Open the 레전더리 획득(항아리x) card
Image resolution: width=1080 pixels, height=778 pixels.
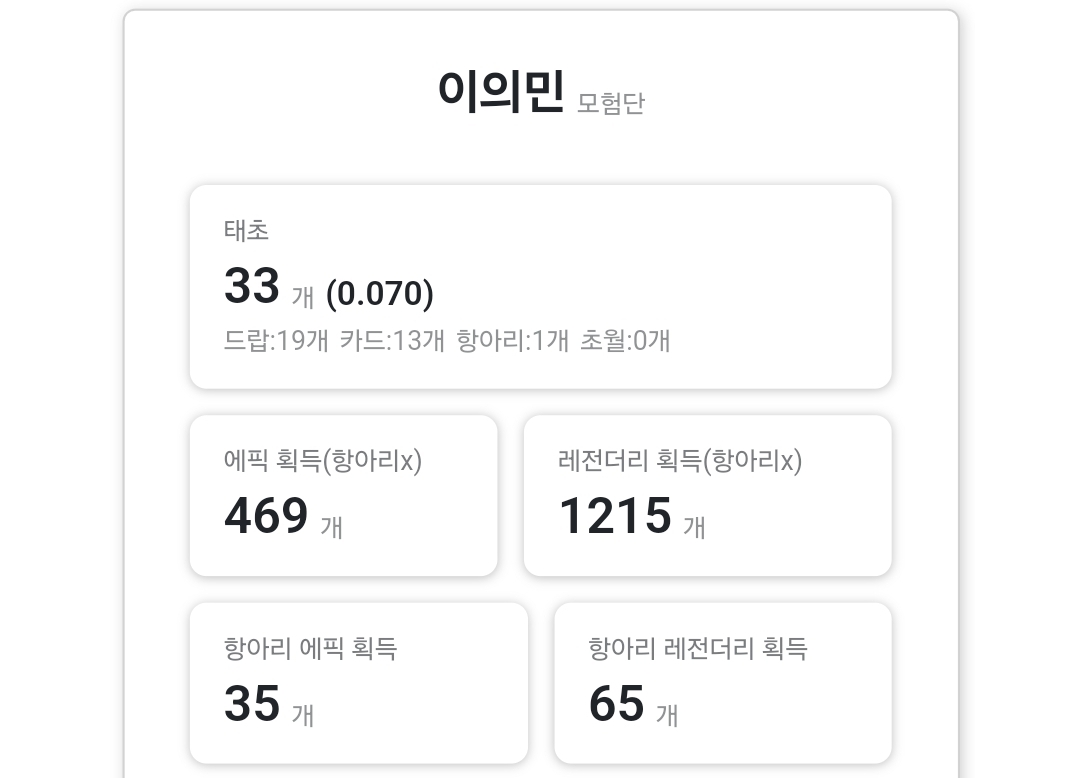coord(707,496)
